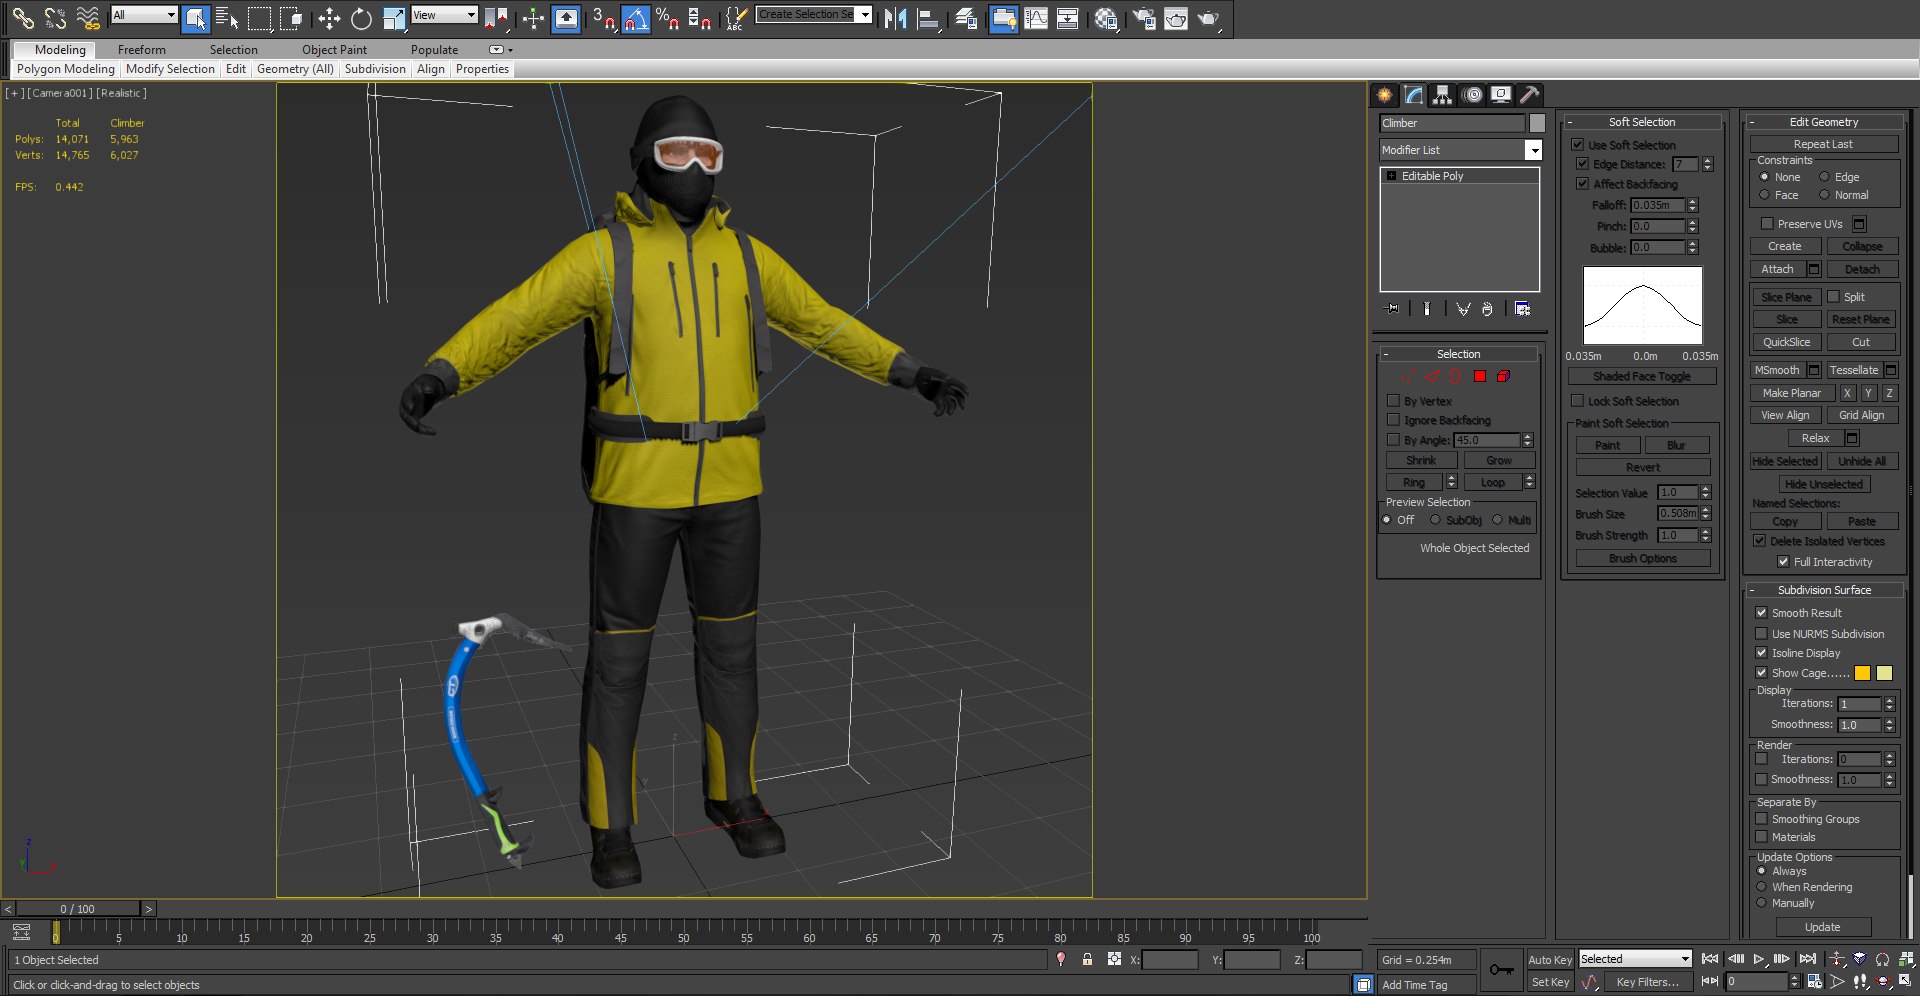Screen dimensions: 1920x996
Task: Click the QuickSlice button
Action: [x=1786, y=342]
